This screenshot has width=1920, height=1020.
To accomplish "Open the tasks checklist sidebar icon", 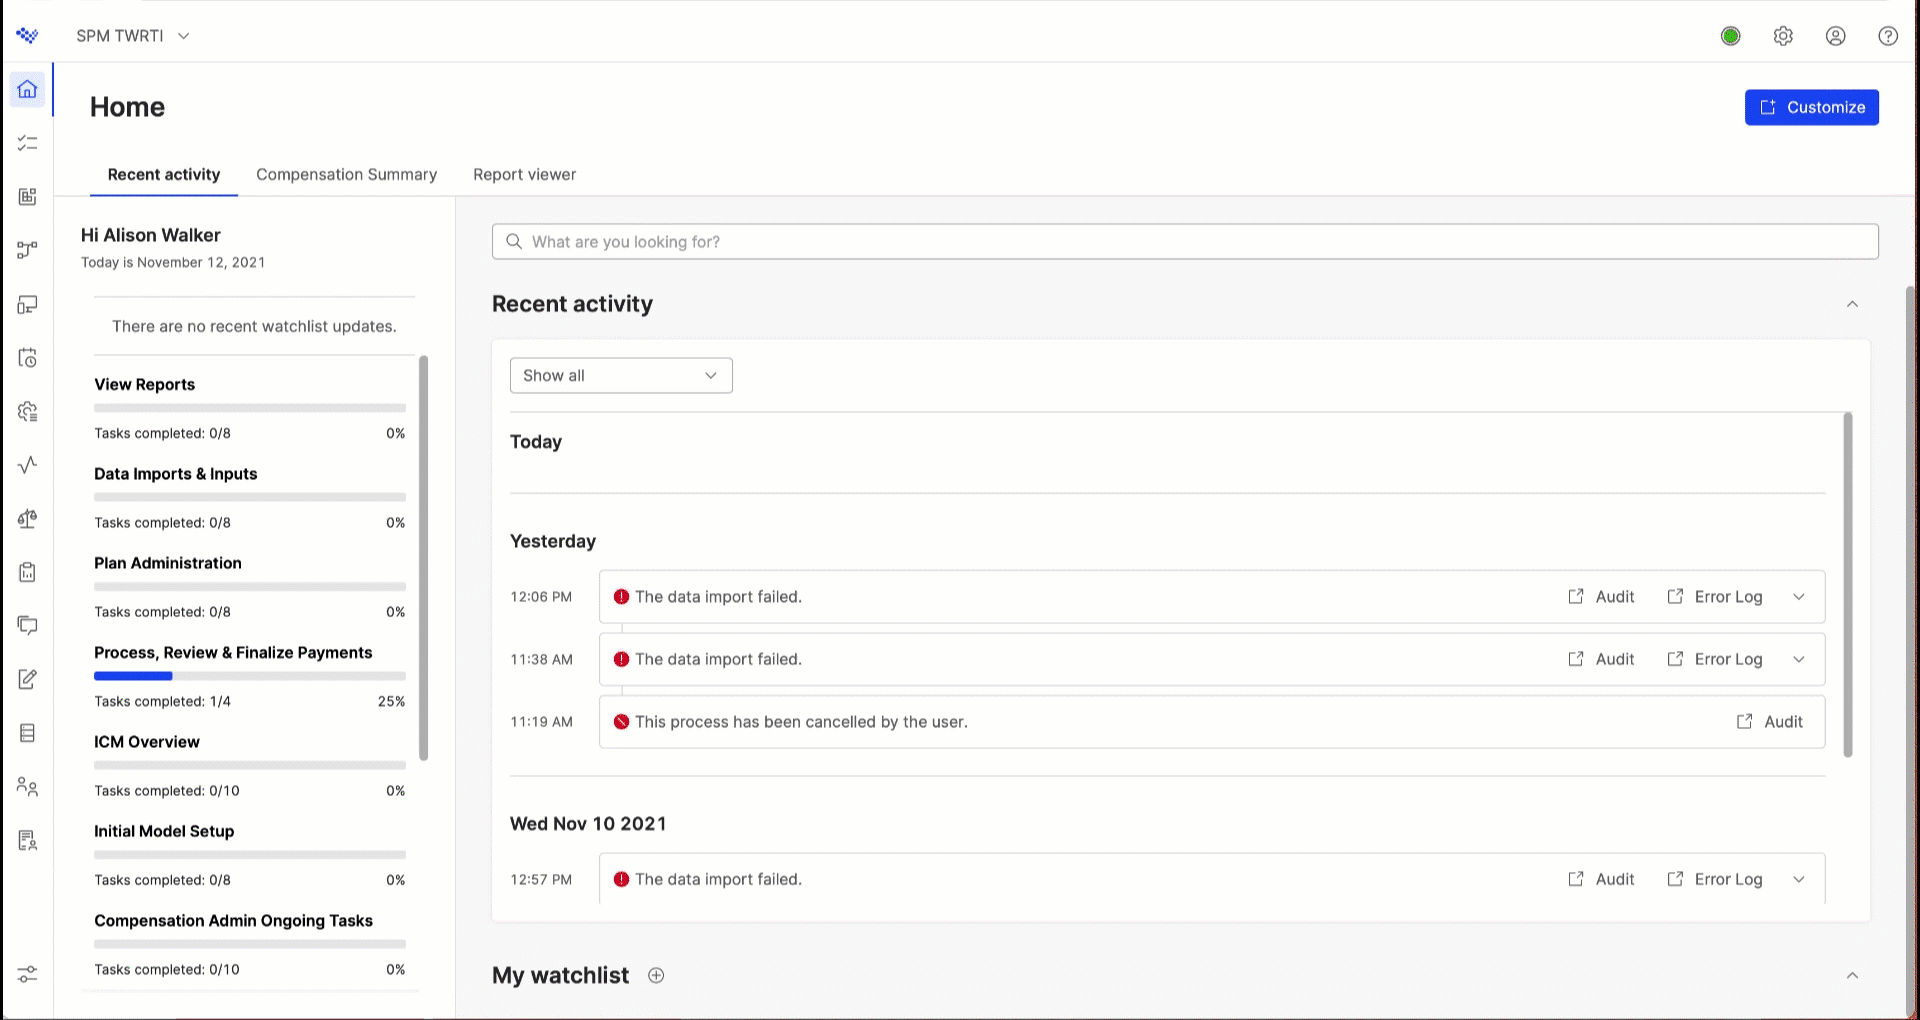I will click(27, 143).
